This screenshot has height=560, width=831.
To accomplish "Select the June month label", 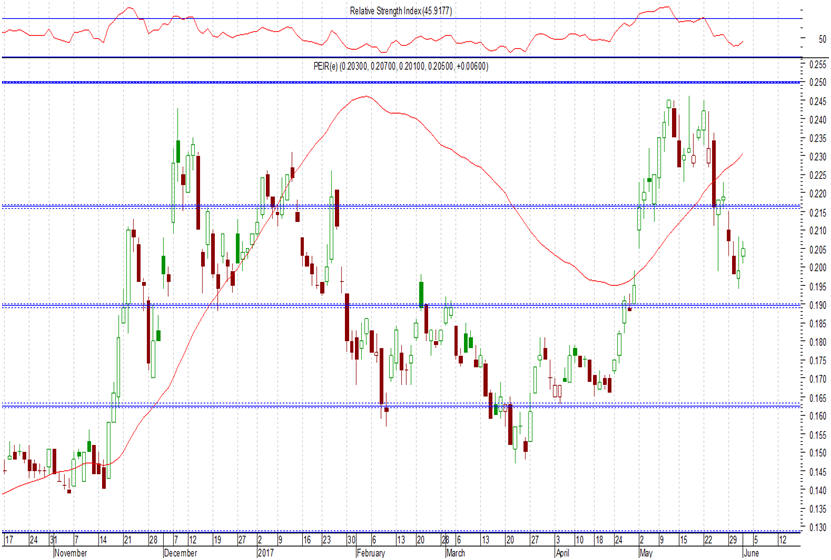I will click(751, 553).
